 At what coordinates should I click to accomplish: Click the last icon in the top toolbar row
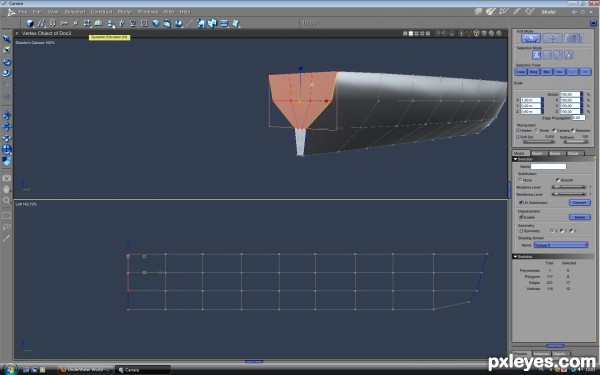point(236,23)
